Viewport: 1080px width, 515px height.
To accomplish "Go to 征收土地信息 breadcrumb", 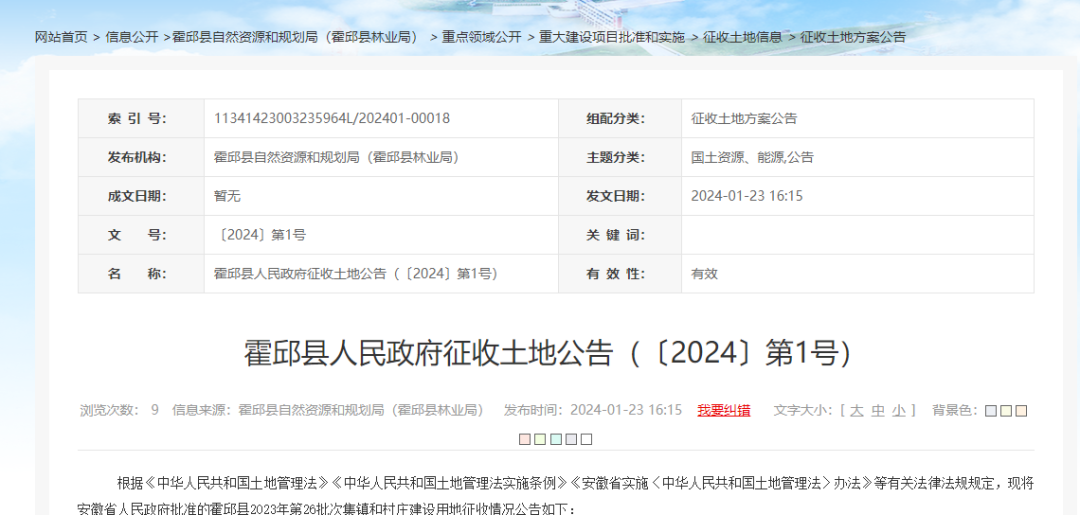I will pyautogui.click(x=742, y=37).
